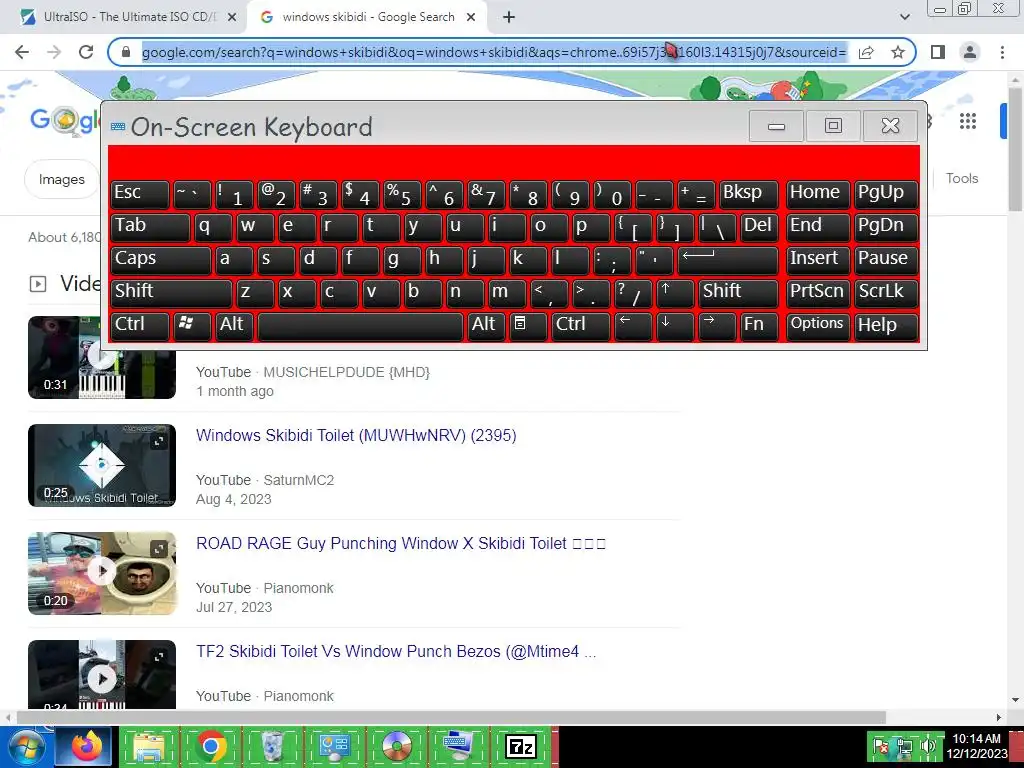Open the search Tools option
1024x768 pixels.
[961, 178]
